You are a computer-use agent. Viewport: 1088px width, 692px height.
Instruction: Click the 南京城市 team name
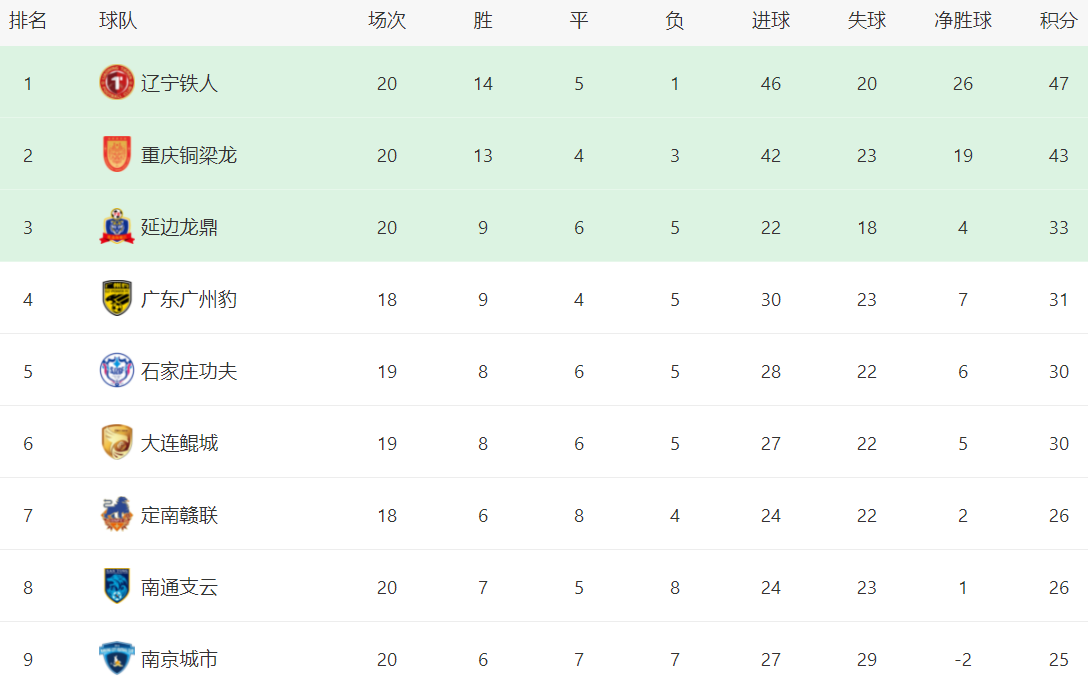[x=179, y=659]
